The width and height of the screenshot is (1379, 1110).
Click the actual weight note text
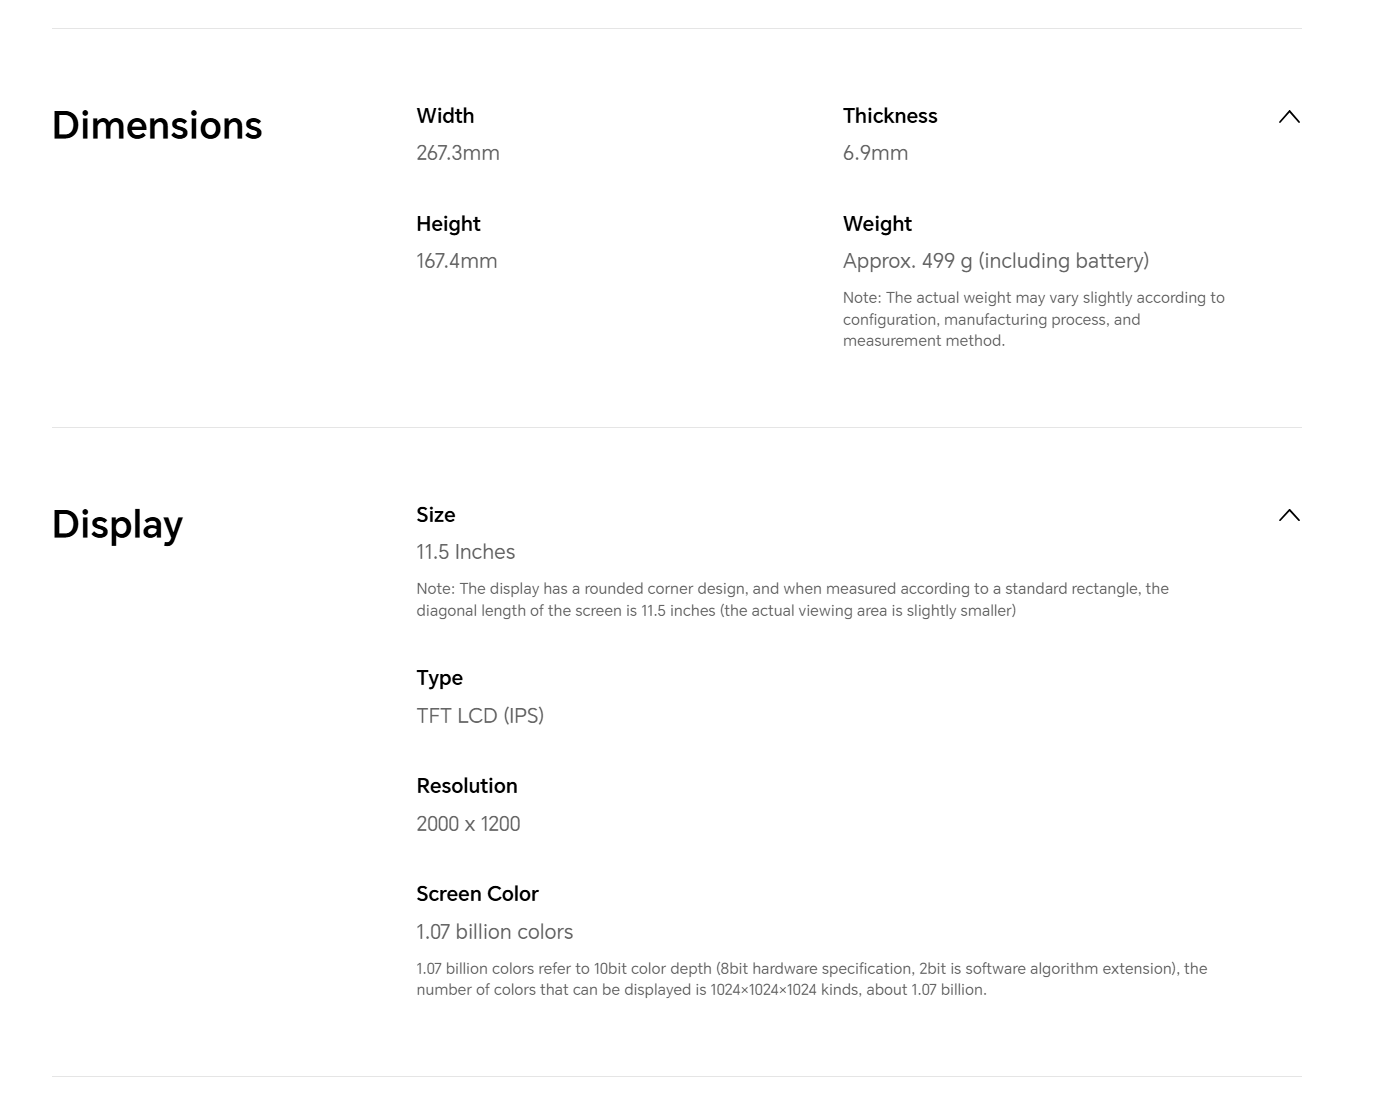[x=1033, y=319]
